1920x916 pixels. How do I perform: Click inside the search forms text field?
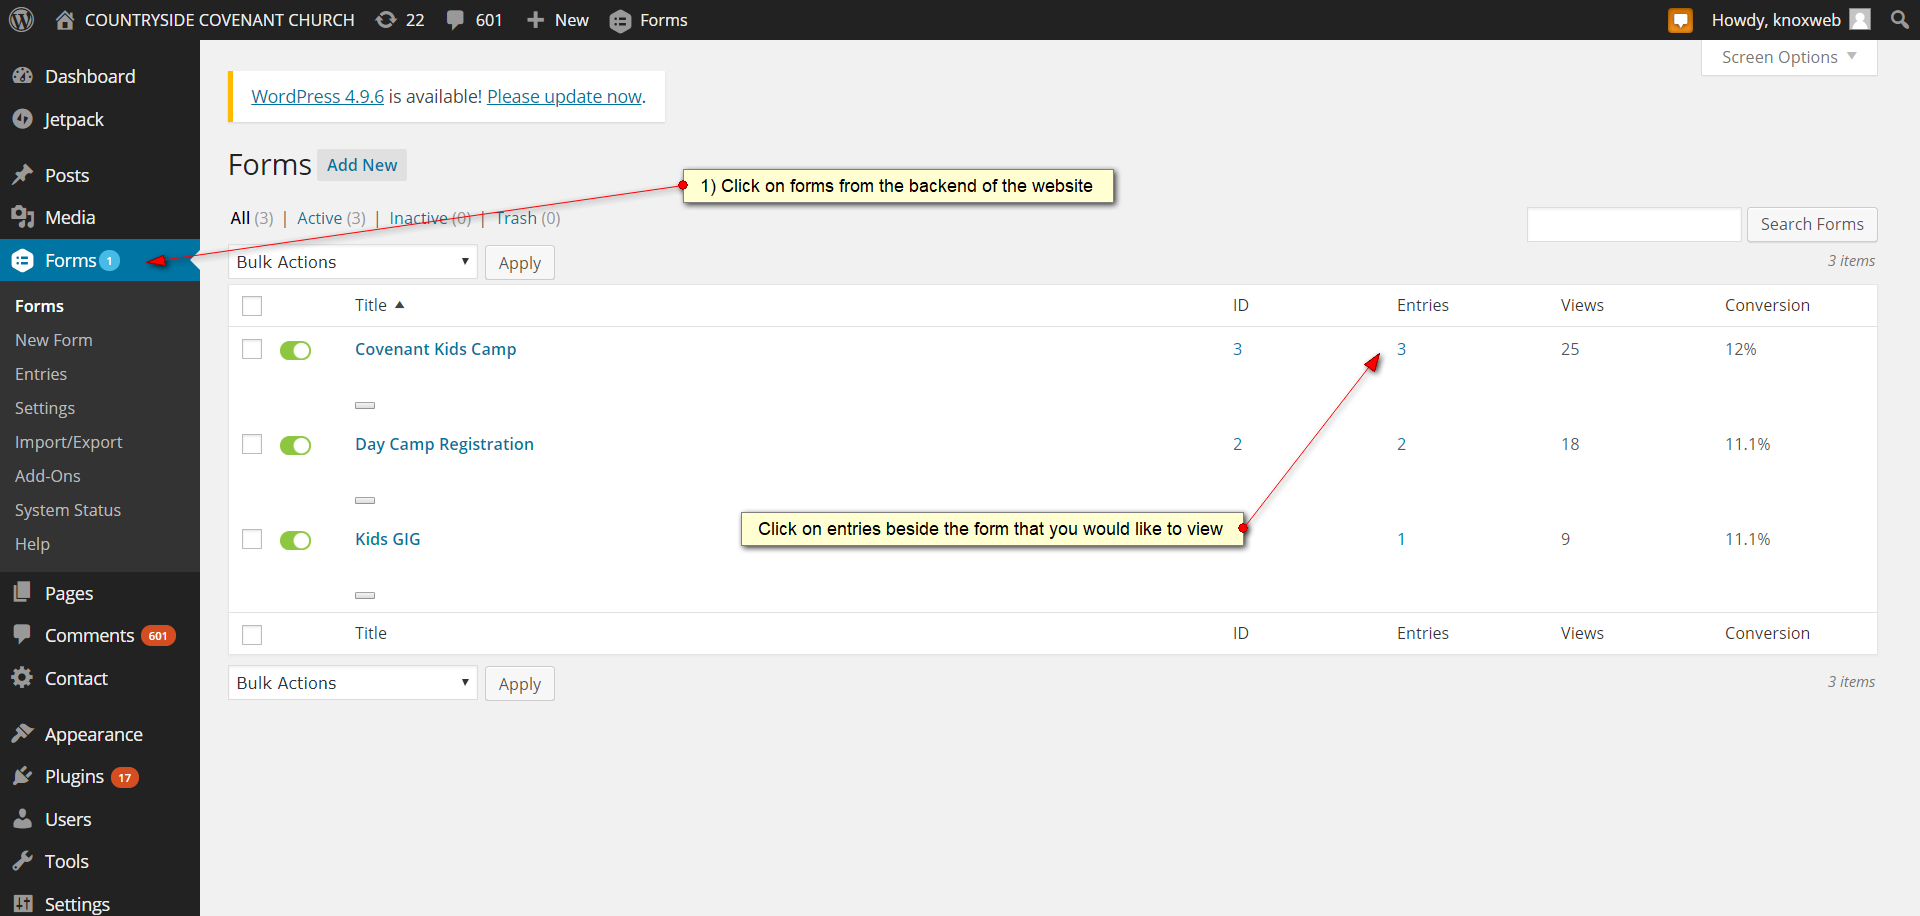(x=1634, y=224)
